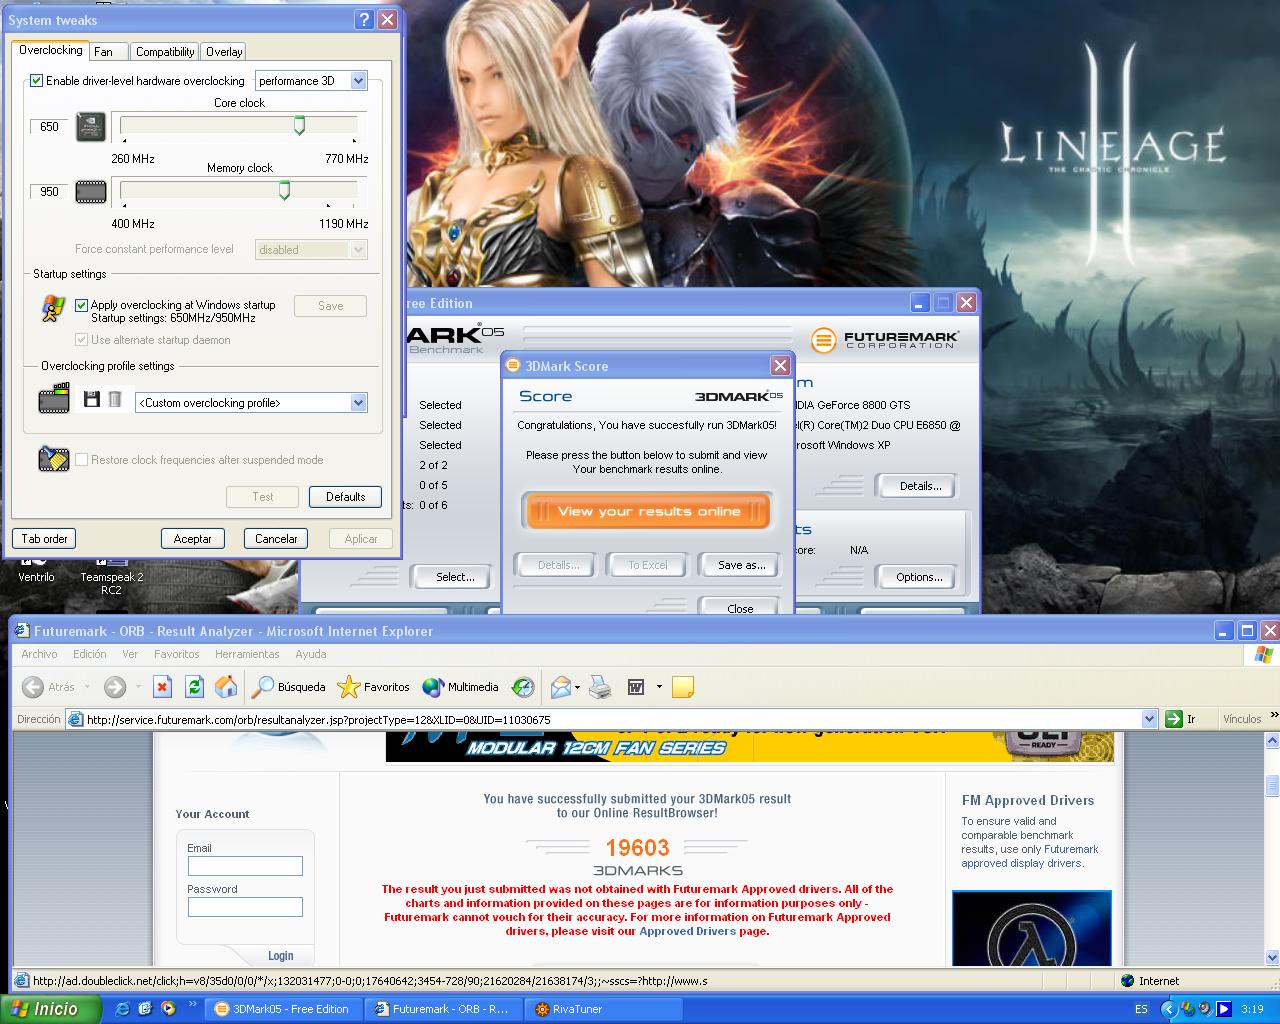
Task: Toggle Apply overclocking at Windows startup checkbox
Action: point(82,305)
